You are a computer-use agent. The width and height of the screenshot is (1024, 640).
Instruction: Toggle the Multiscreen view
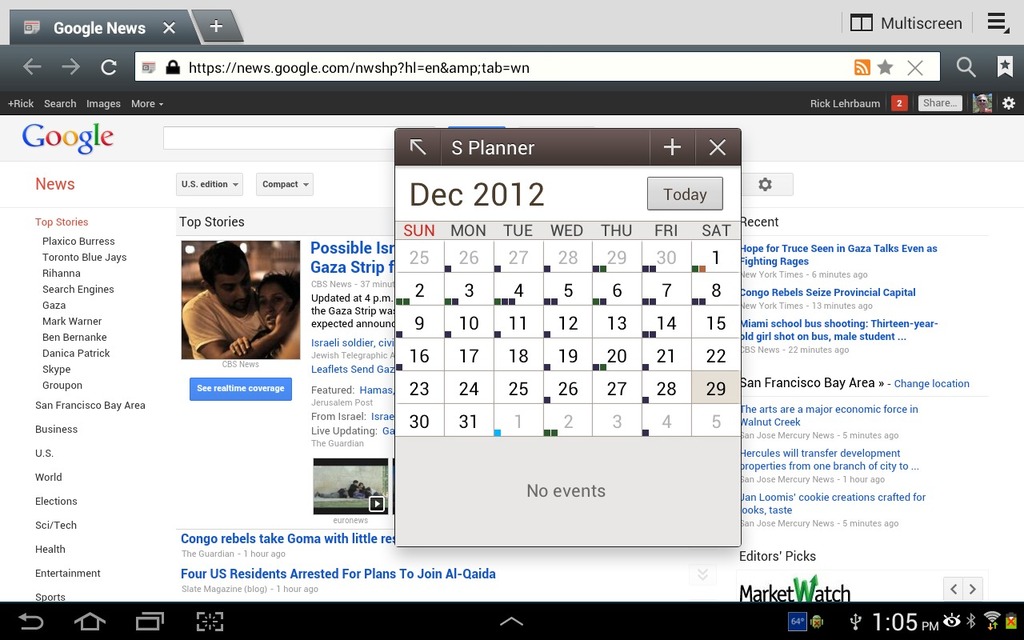[x=906, y=24]
